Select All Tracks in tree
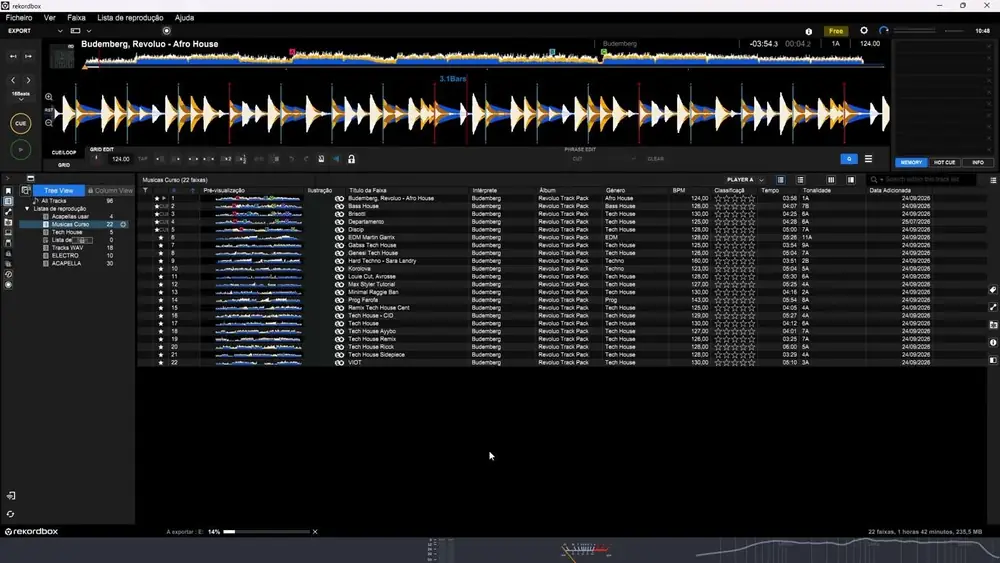The height and width of the screenshot is (563, 1000). (x=54, y=201)
